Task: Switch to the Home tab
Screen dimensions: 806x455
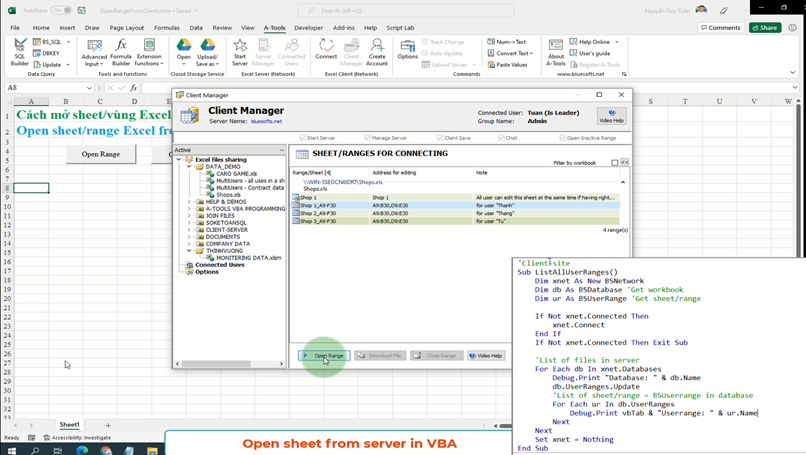Action: click(x=41, y=28)
